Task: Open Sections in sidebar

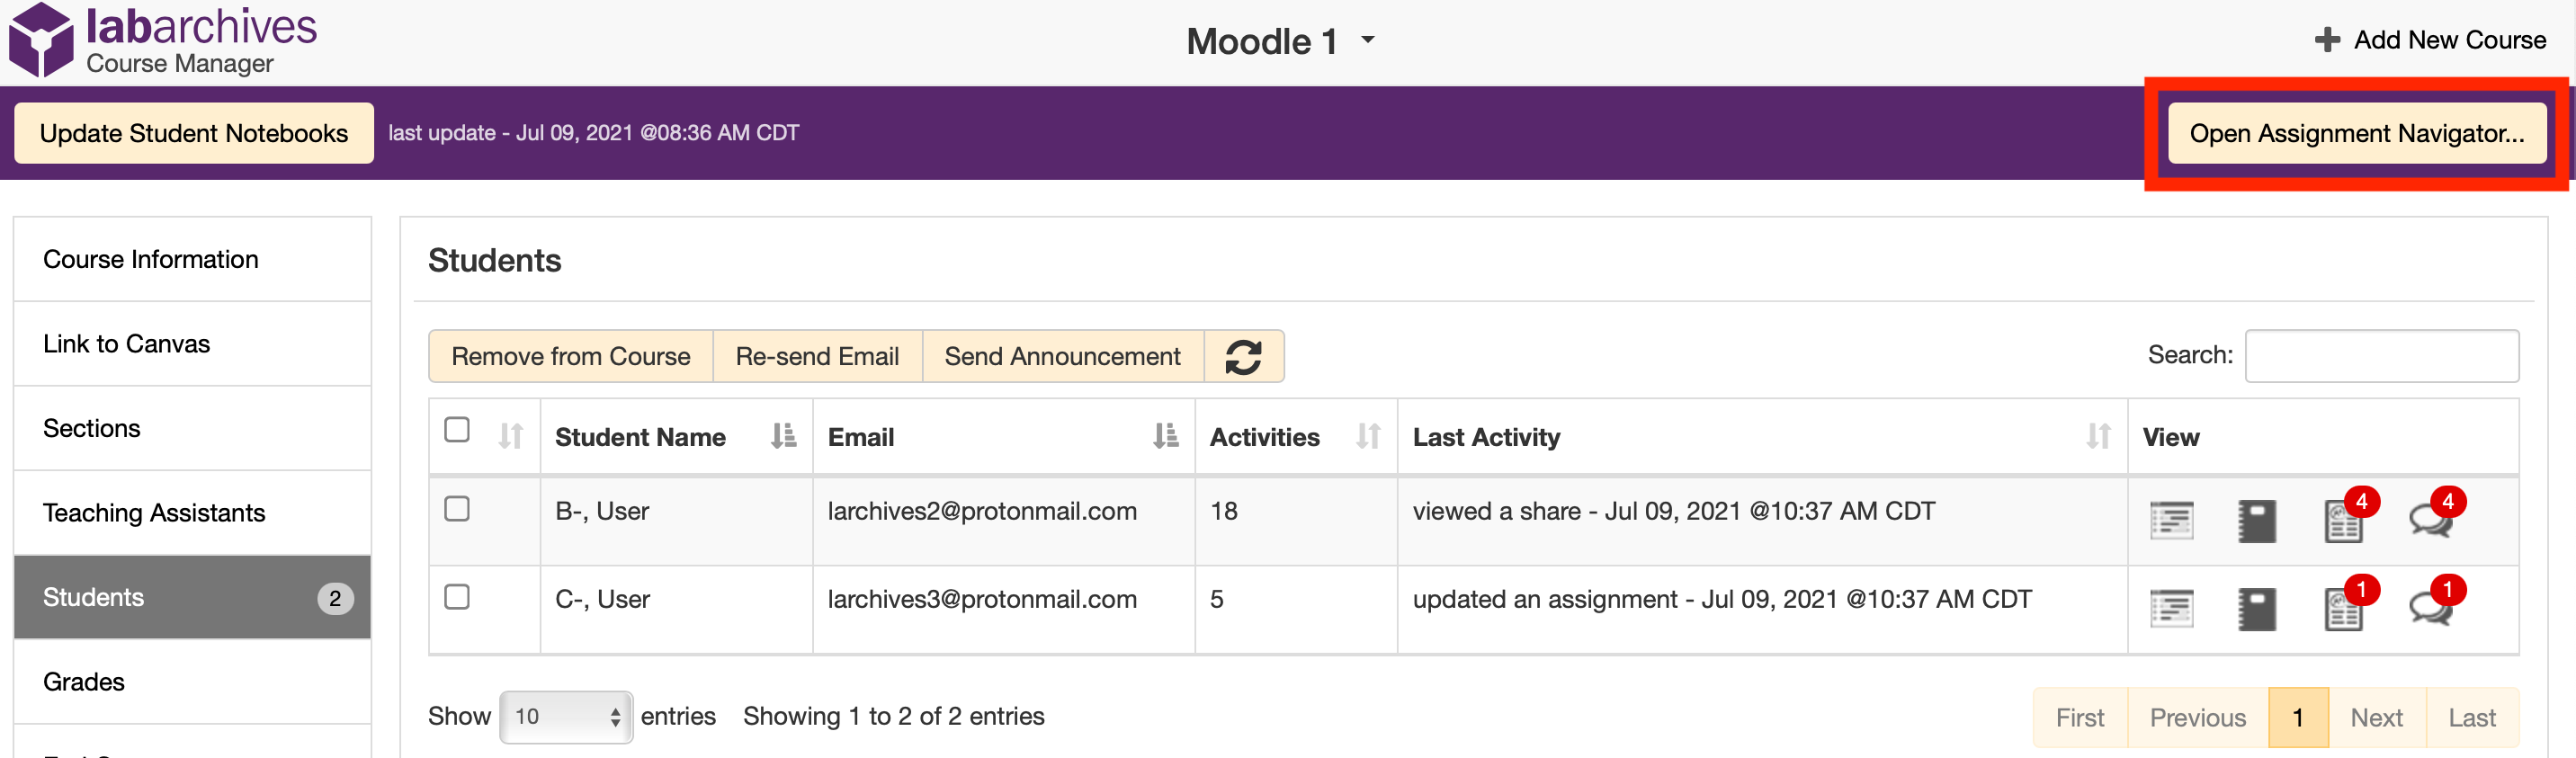Action: click(x=192, y=428)
